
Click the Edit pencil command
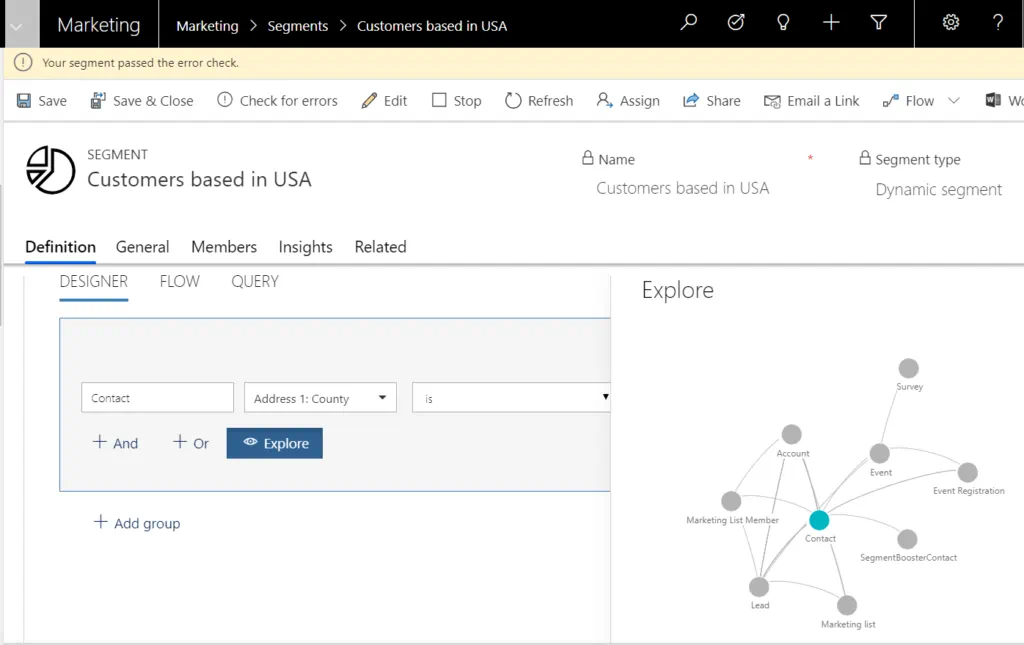point(385,101)
